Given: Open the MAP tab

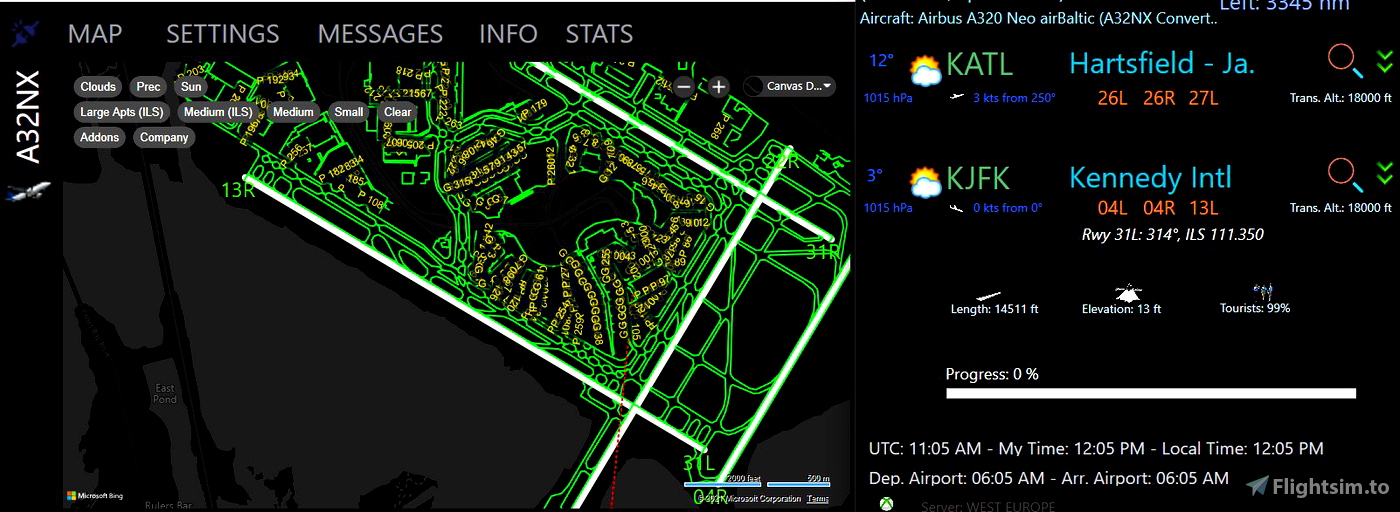Looking at the screenshot, I should 95,34.
